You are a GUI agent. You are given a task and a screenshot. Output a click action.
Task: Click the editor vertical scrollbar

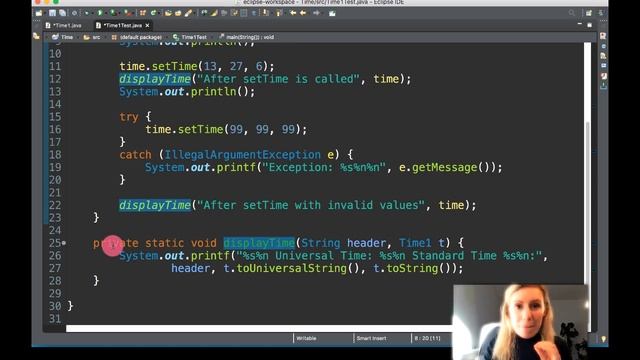tap(588, 163)
